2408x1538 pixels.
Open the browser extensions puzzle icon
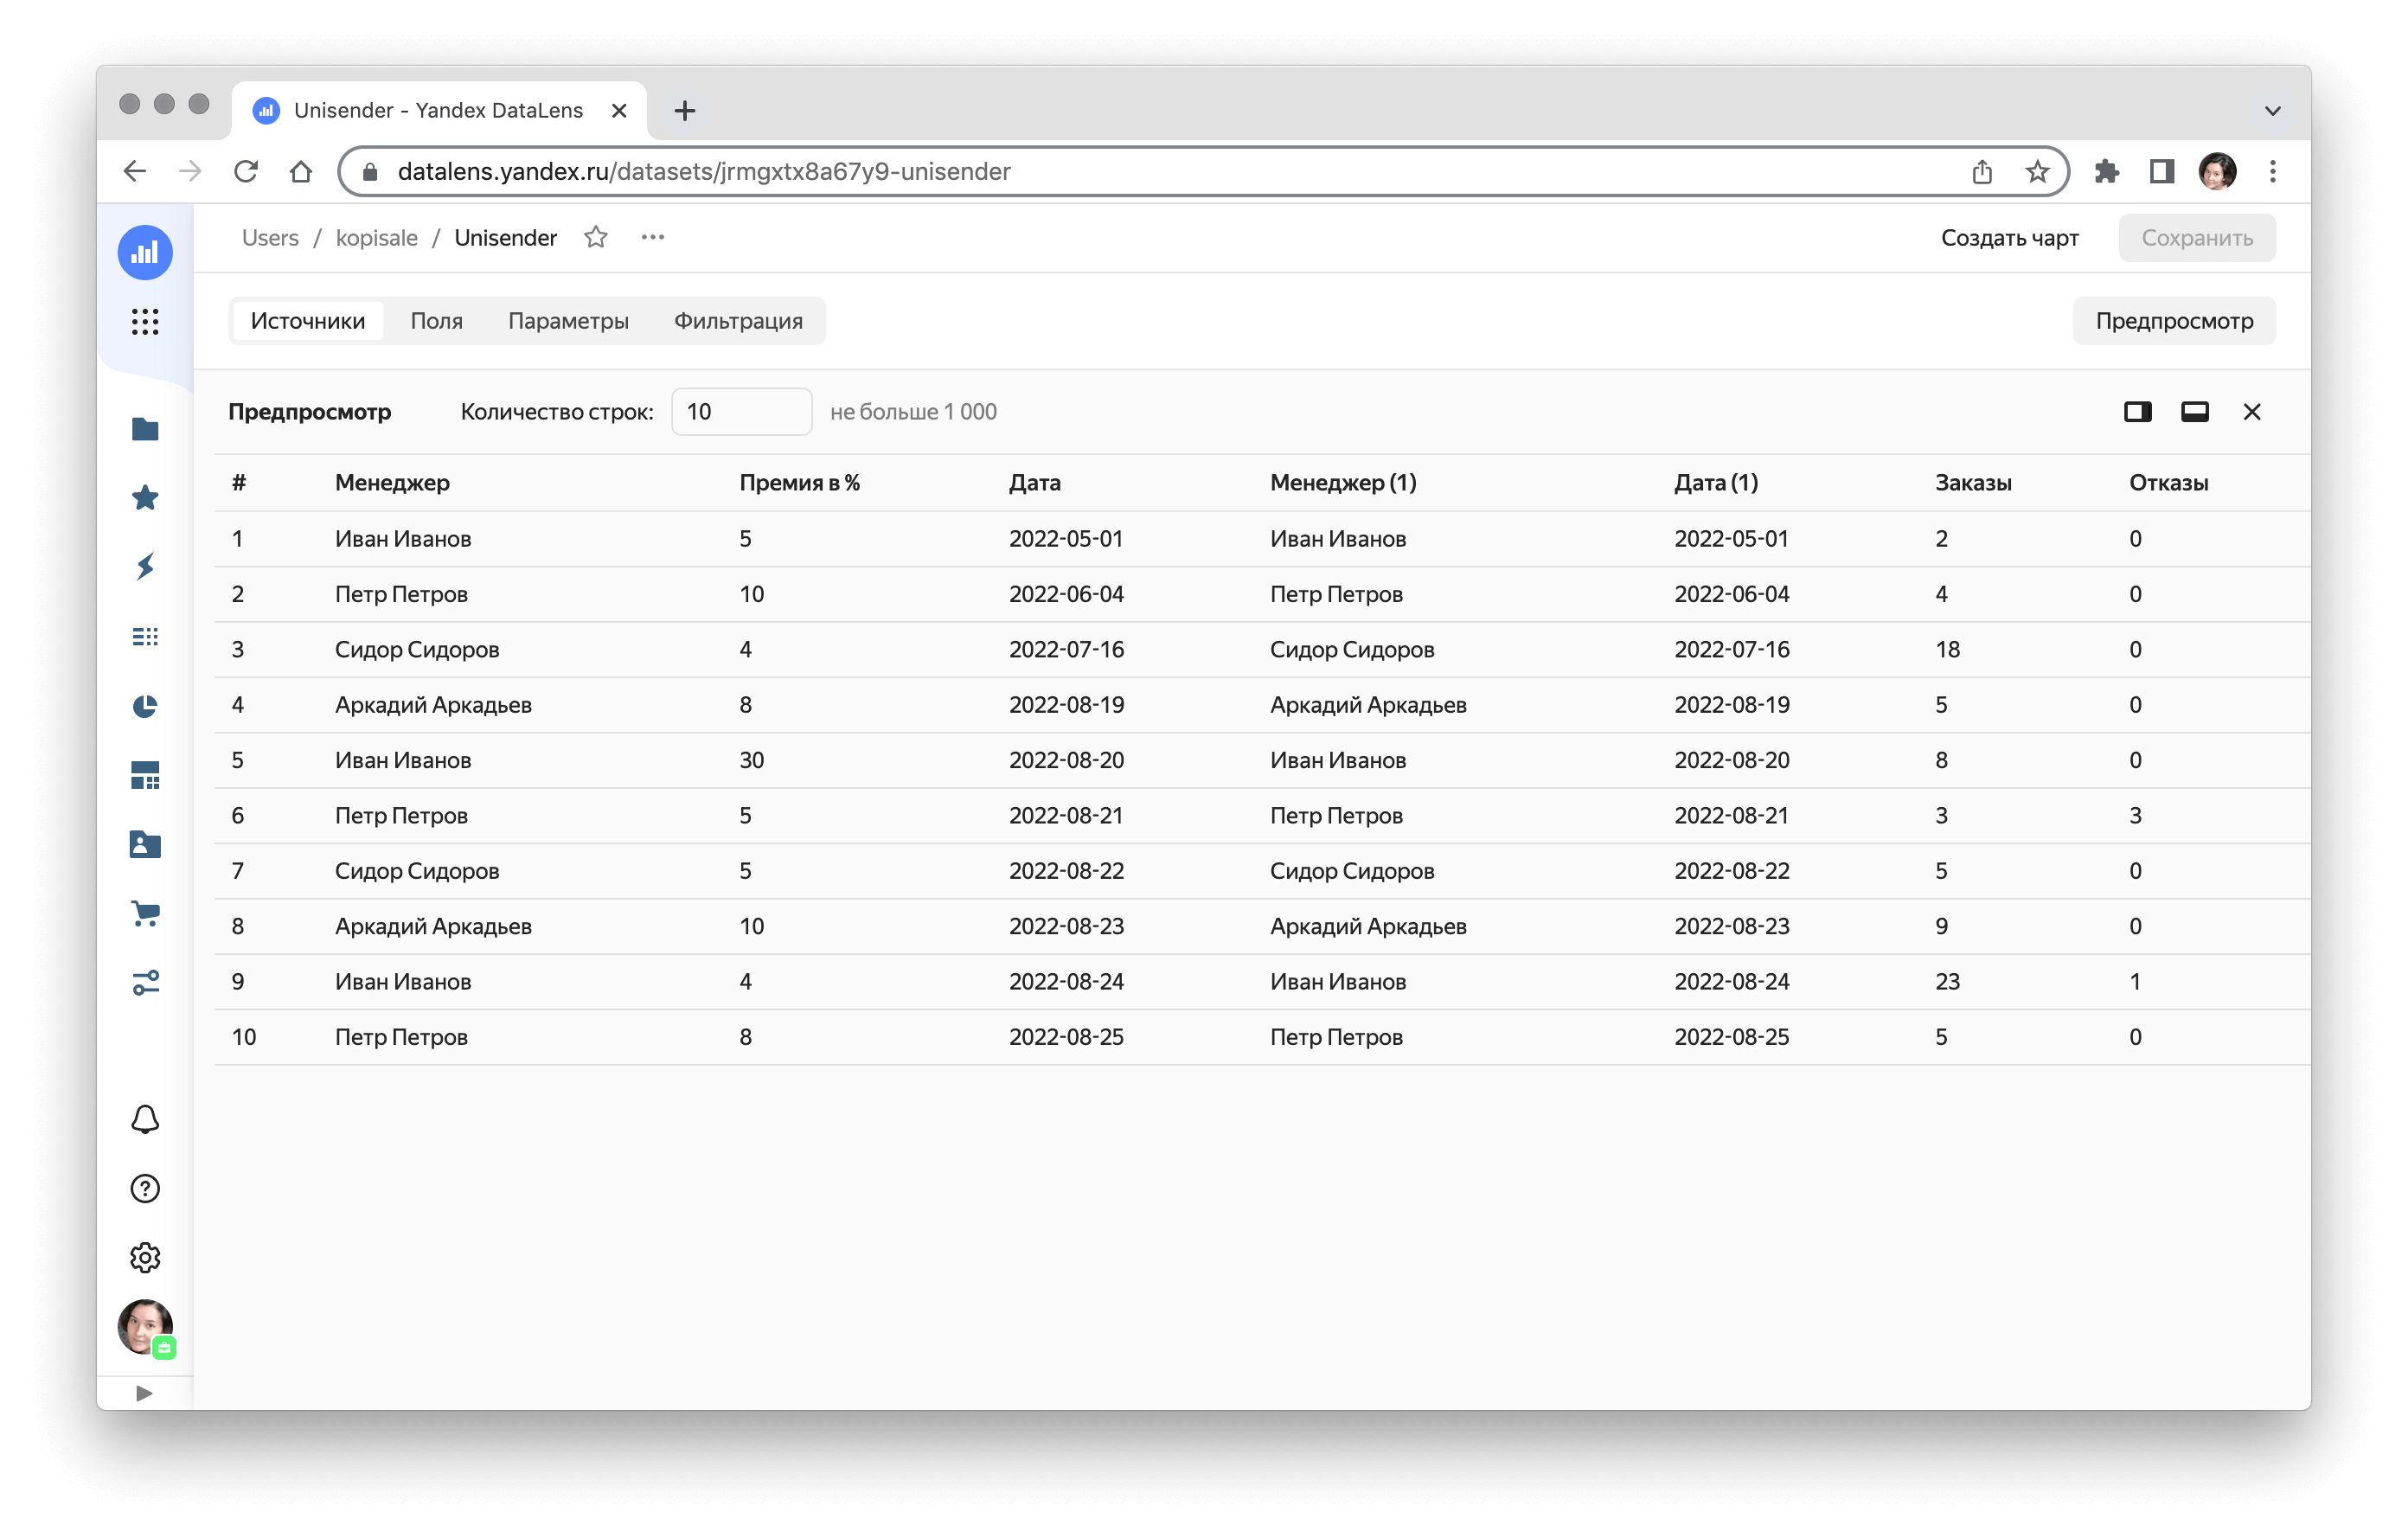click(2107, 171)
